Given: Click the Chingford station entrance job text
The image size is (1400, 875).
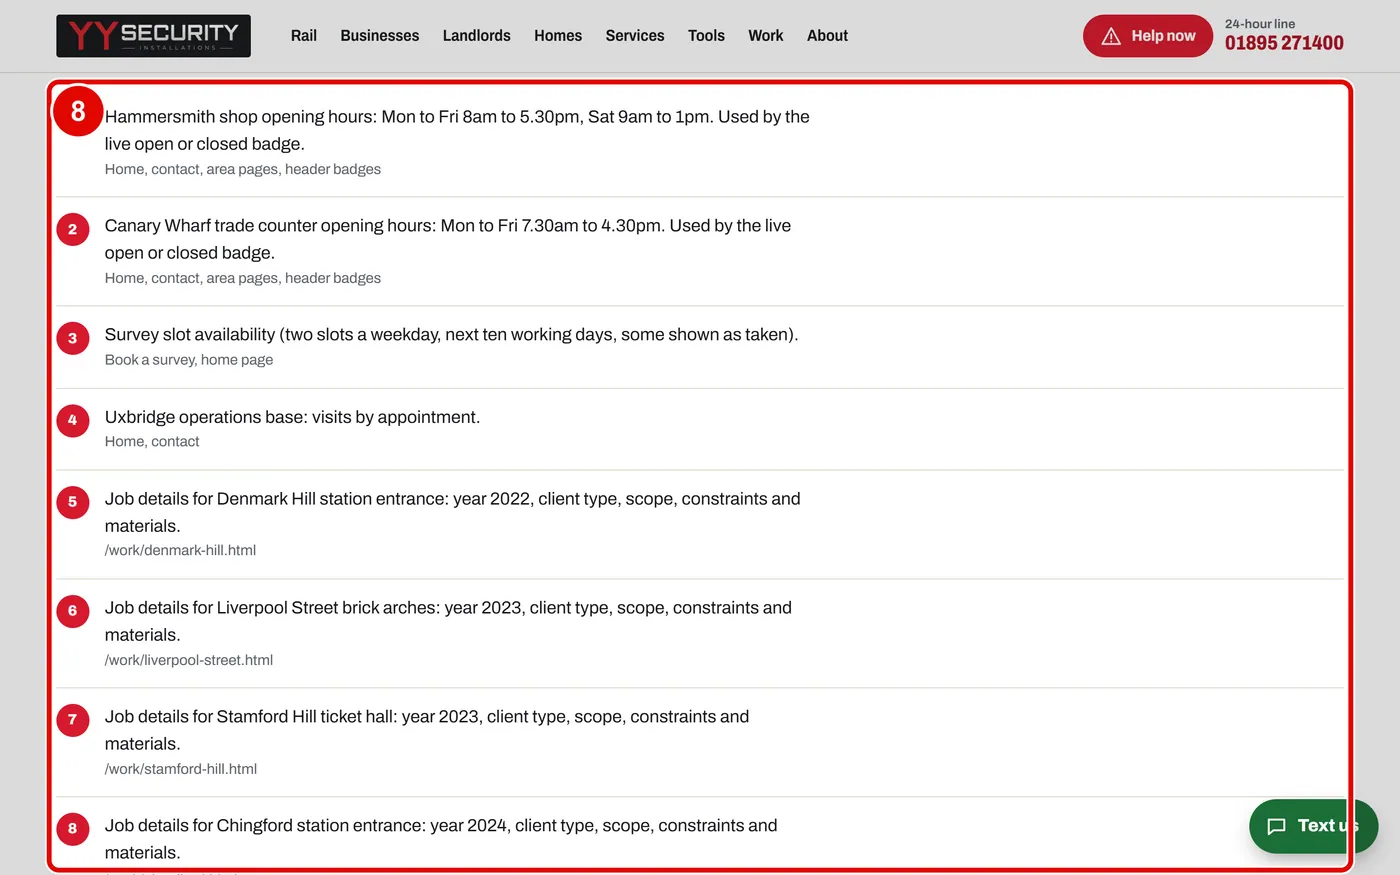Looking at the screenshot, I should pyautogui.click(x=441, y=839).
